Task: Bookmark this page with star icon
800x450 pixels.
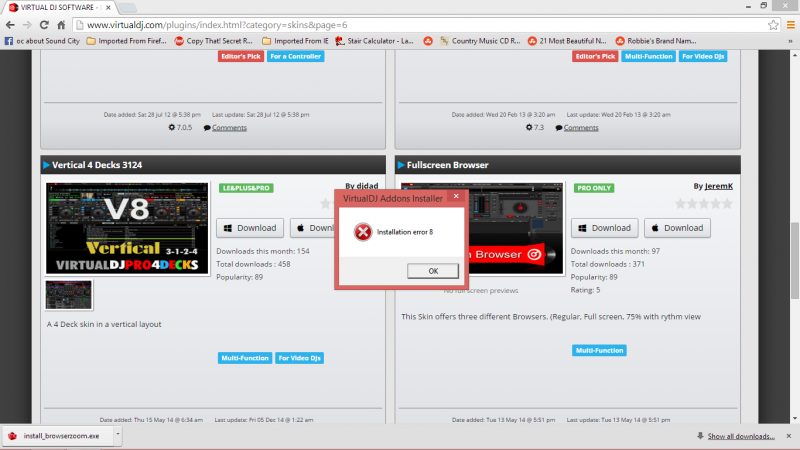Action: (773, 24)
